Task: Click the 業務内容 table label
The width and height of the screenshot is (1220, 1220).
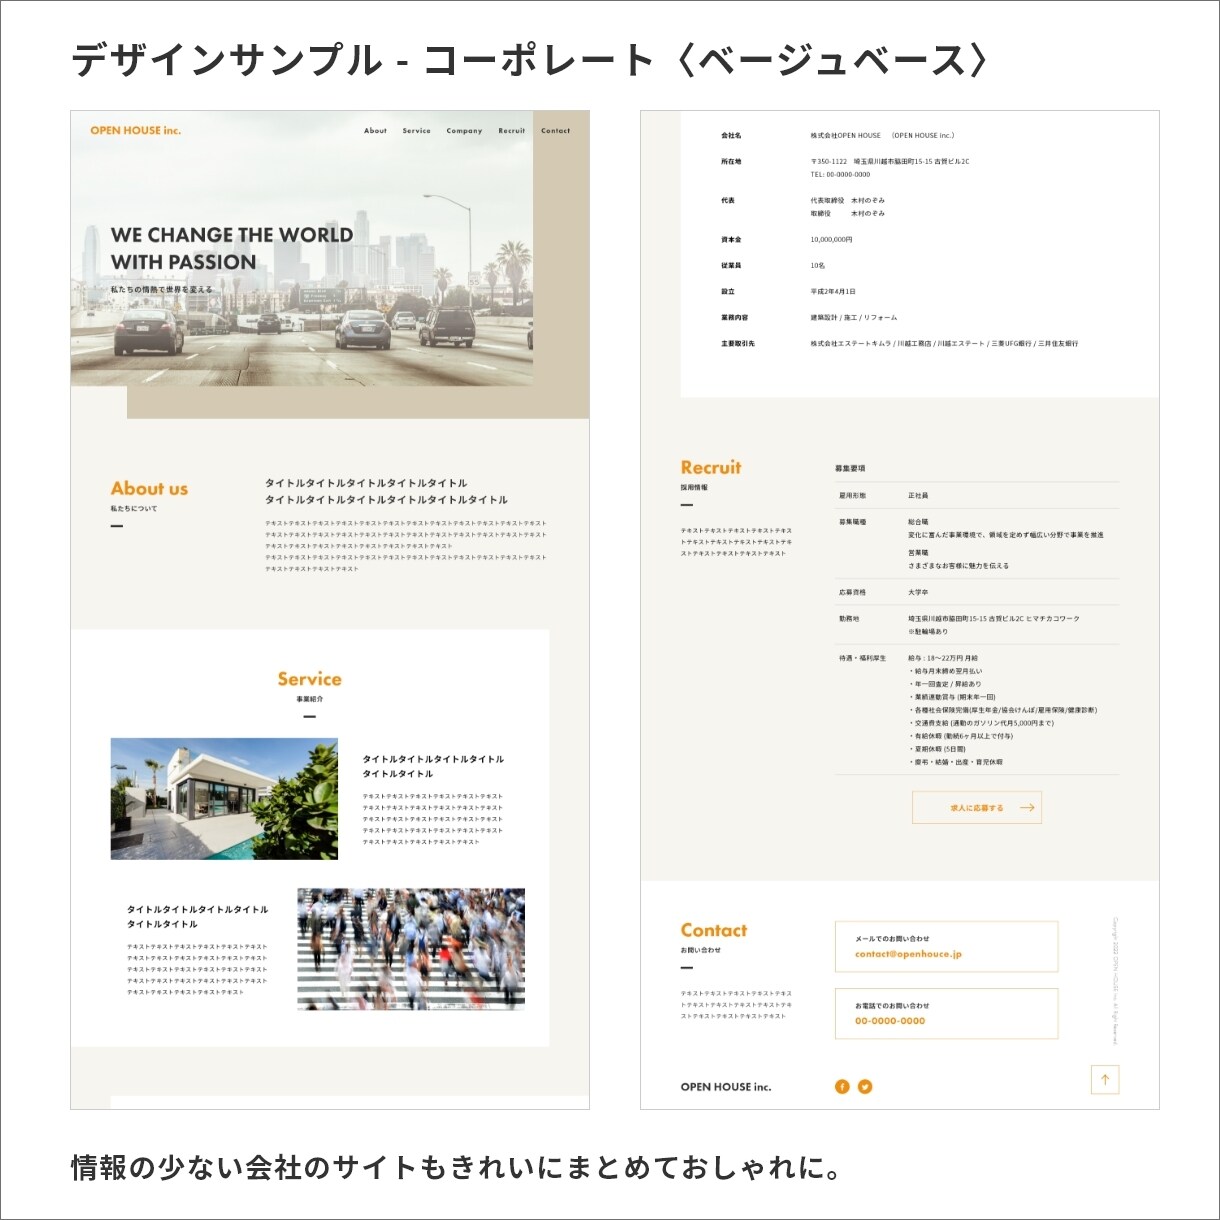Action: 734,318
